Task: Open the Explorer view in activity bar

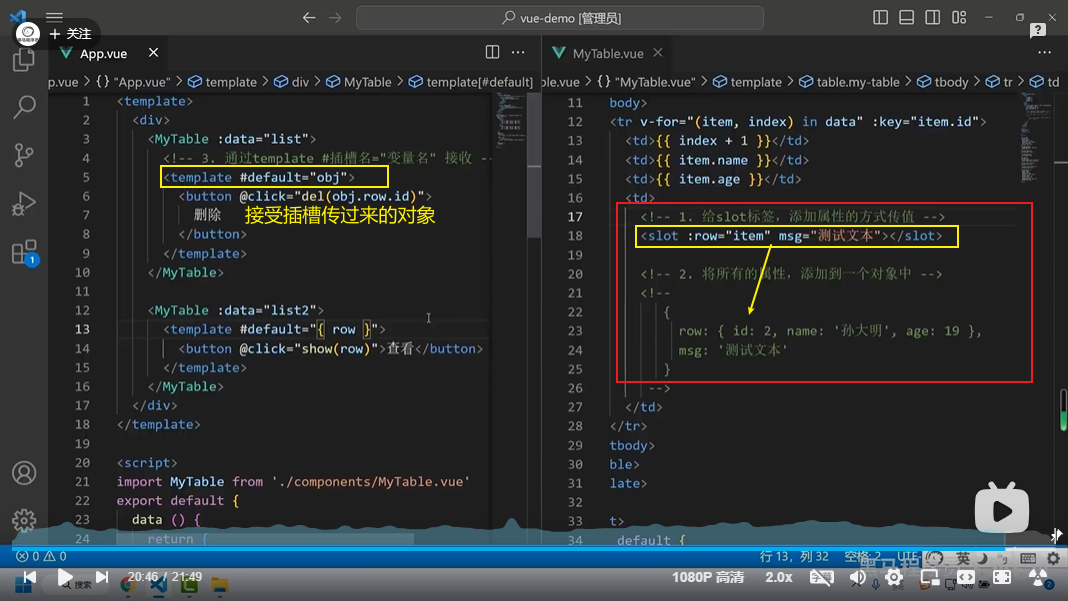Action: 24,60
